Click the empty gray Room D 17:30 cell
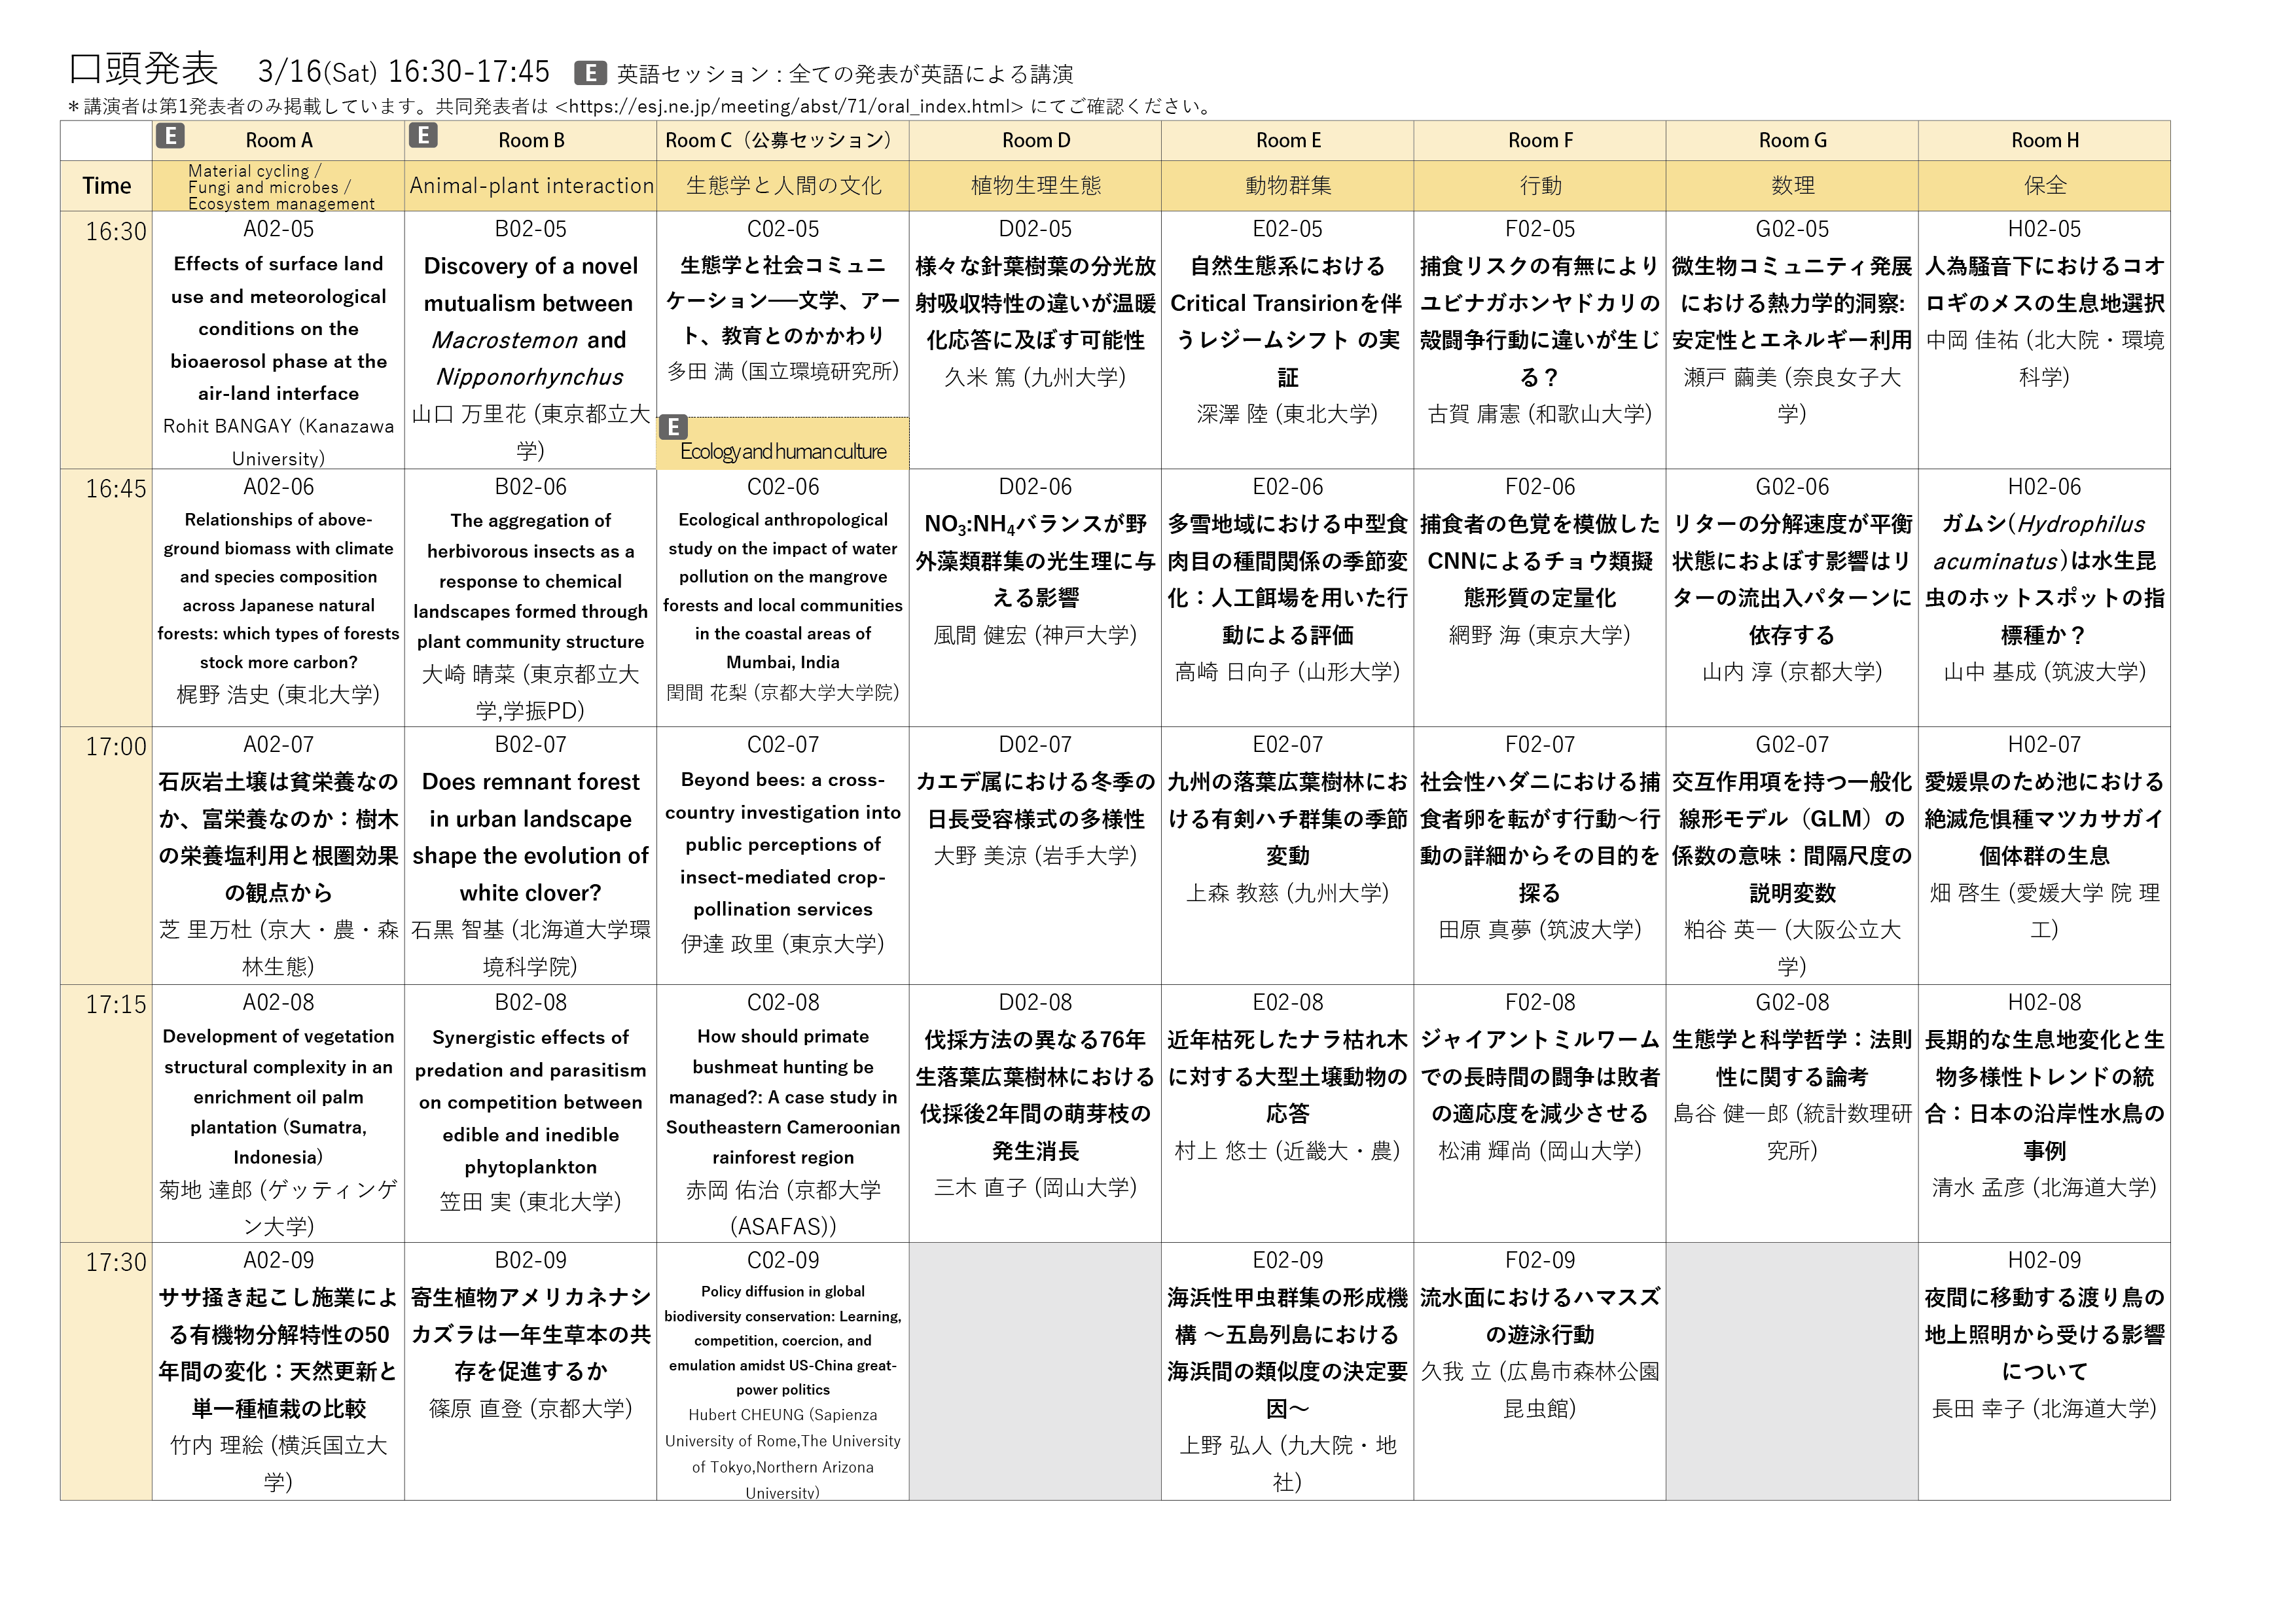The image size is (2296, 1623). point(1034,1370)
